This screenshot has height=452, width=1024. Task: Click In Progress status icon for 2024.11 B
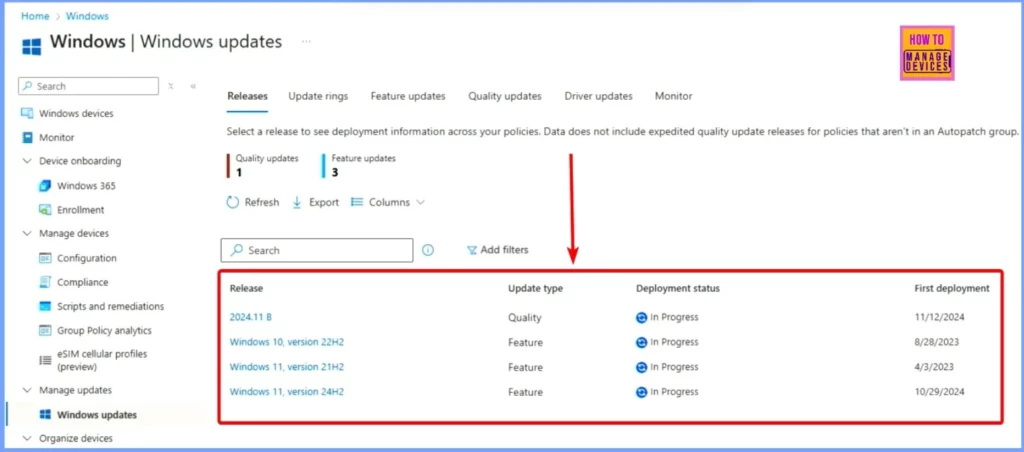[641, 317]
